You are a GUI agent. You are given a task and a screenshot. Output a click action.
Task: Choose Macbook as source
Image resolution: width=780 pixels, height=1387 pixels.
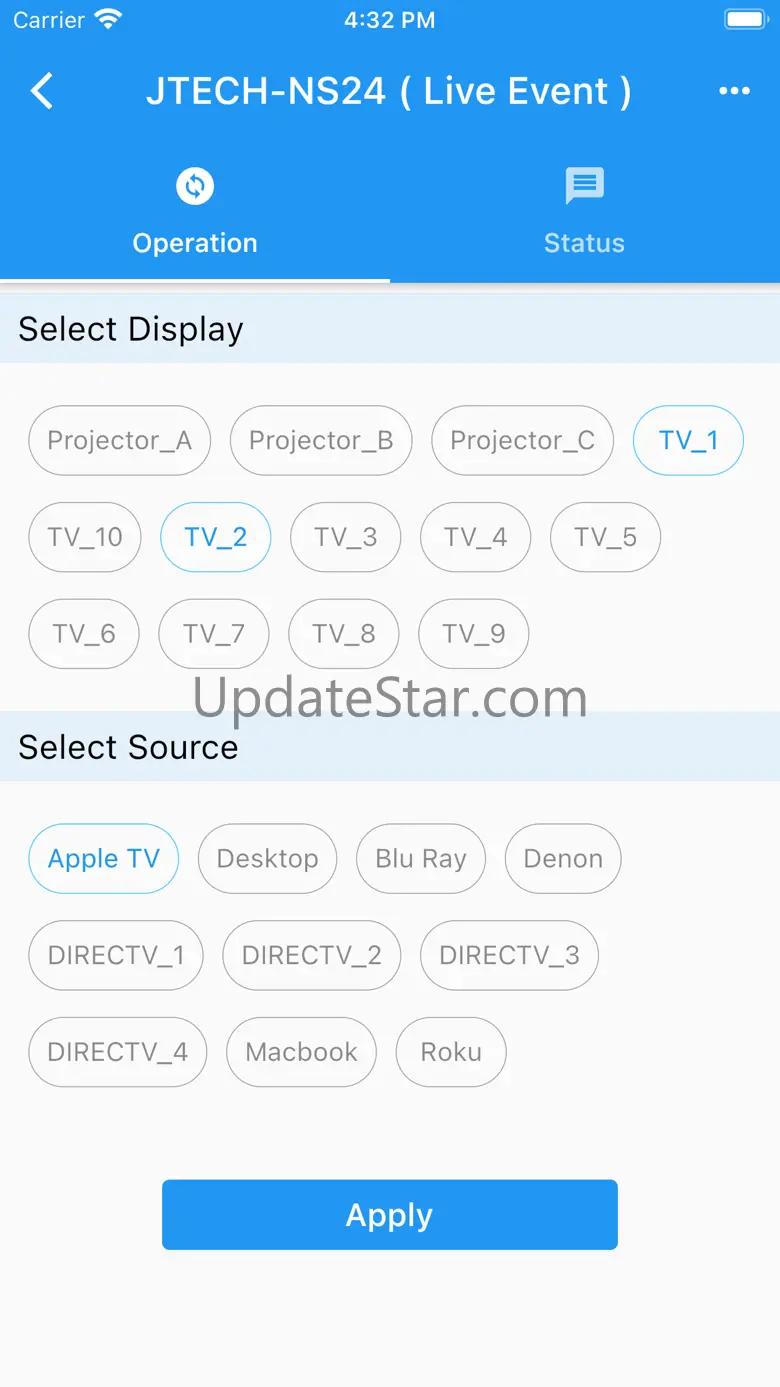tap(301, 1052)
